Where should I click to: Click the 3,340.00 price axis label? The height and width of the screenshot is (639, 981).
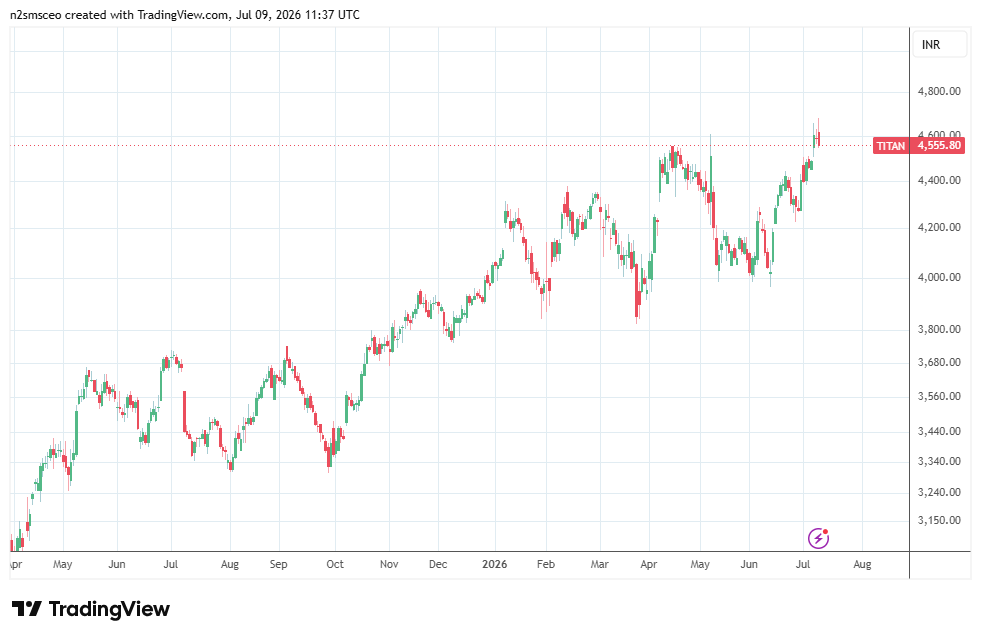pos(938,461)
